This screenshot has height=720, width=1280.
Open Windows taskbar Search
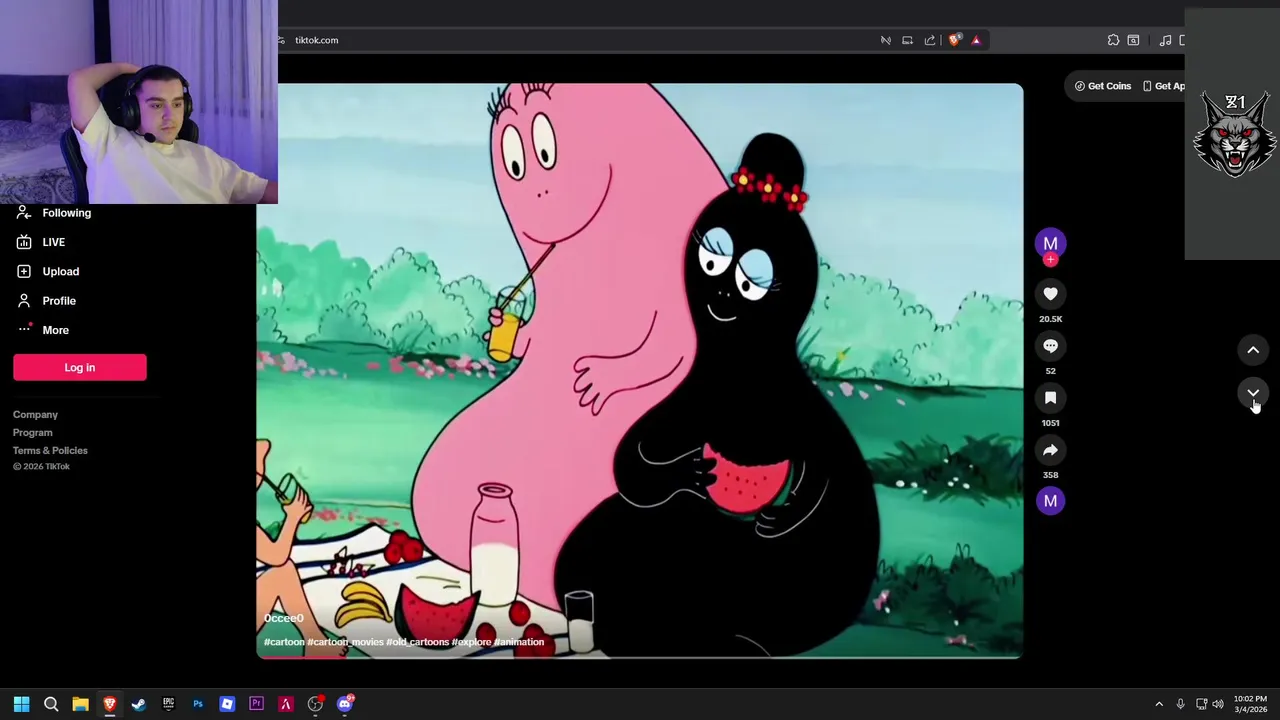[x=51, y=704]
